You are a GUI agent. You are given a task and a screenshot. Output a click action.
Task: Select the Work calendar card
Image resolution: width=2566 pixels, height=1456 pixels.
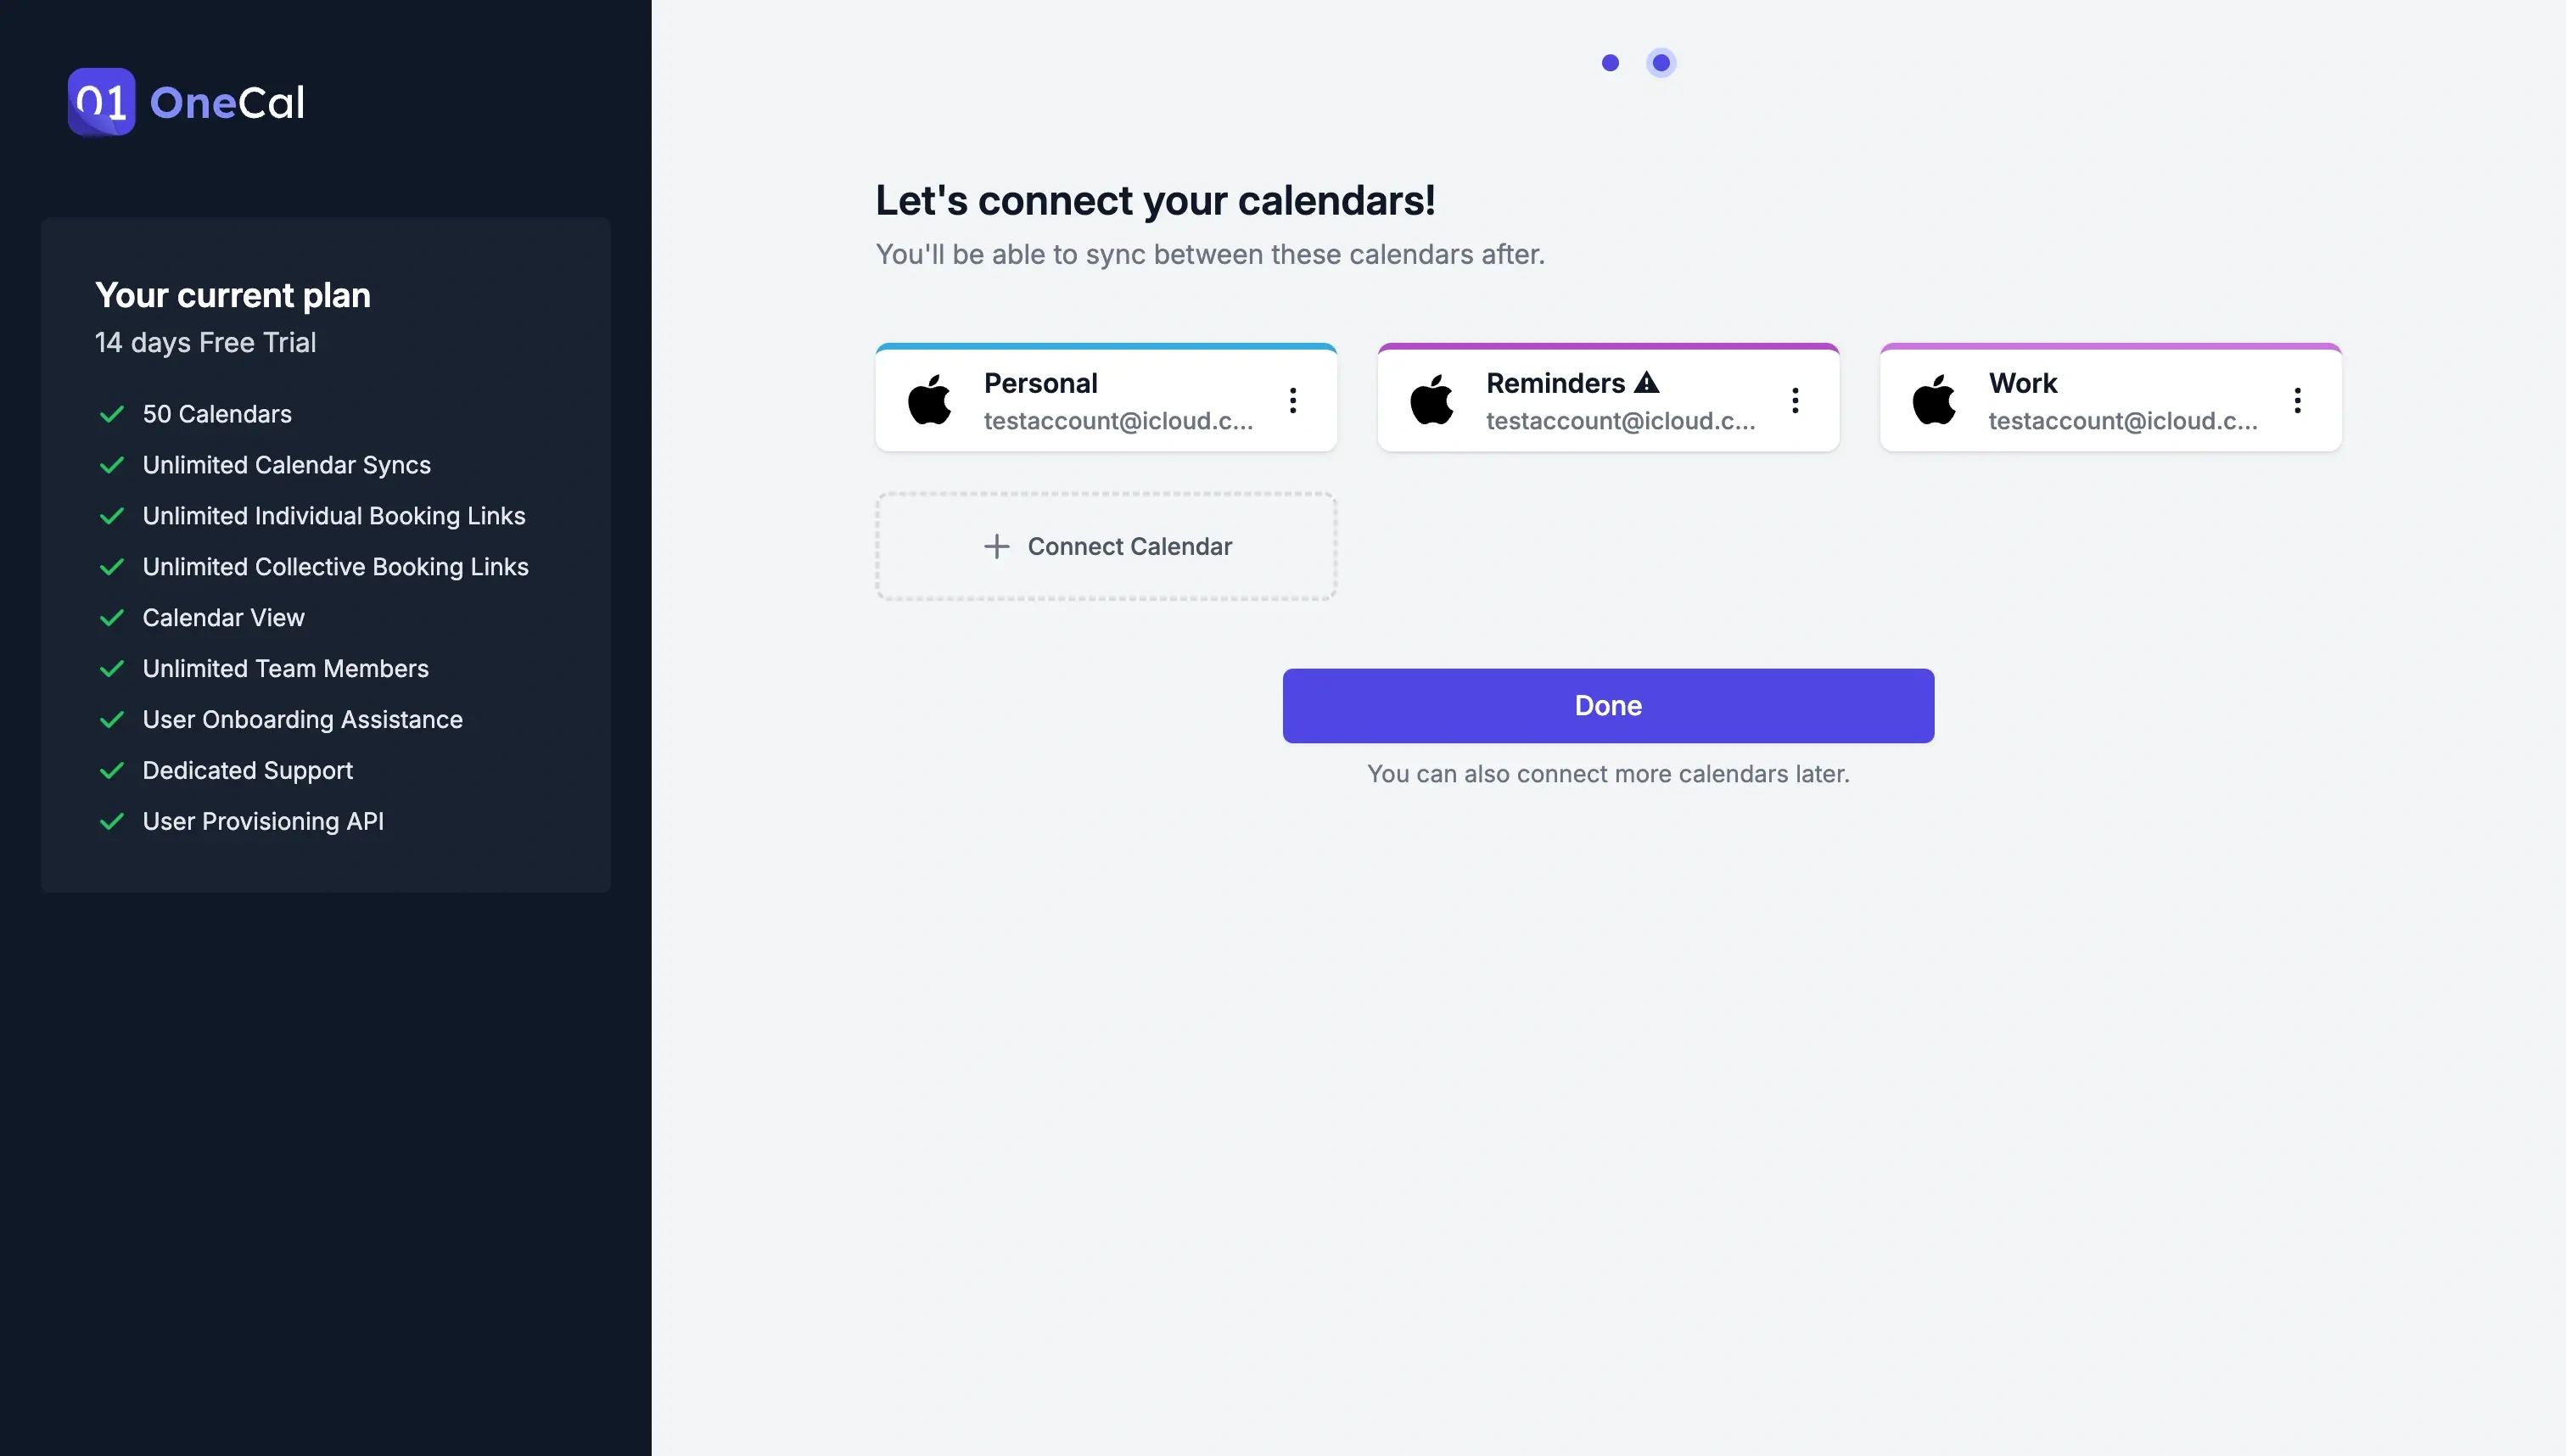point(2109,396)
